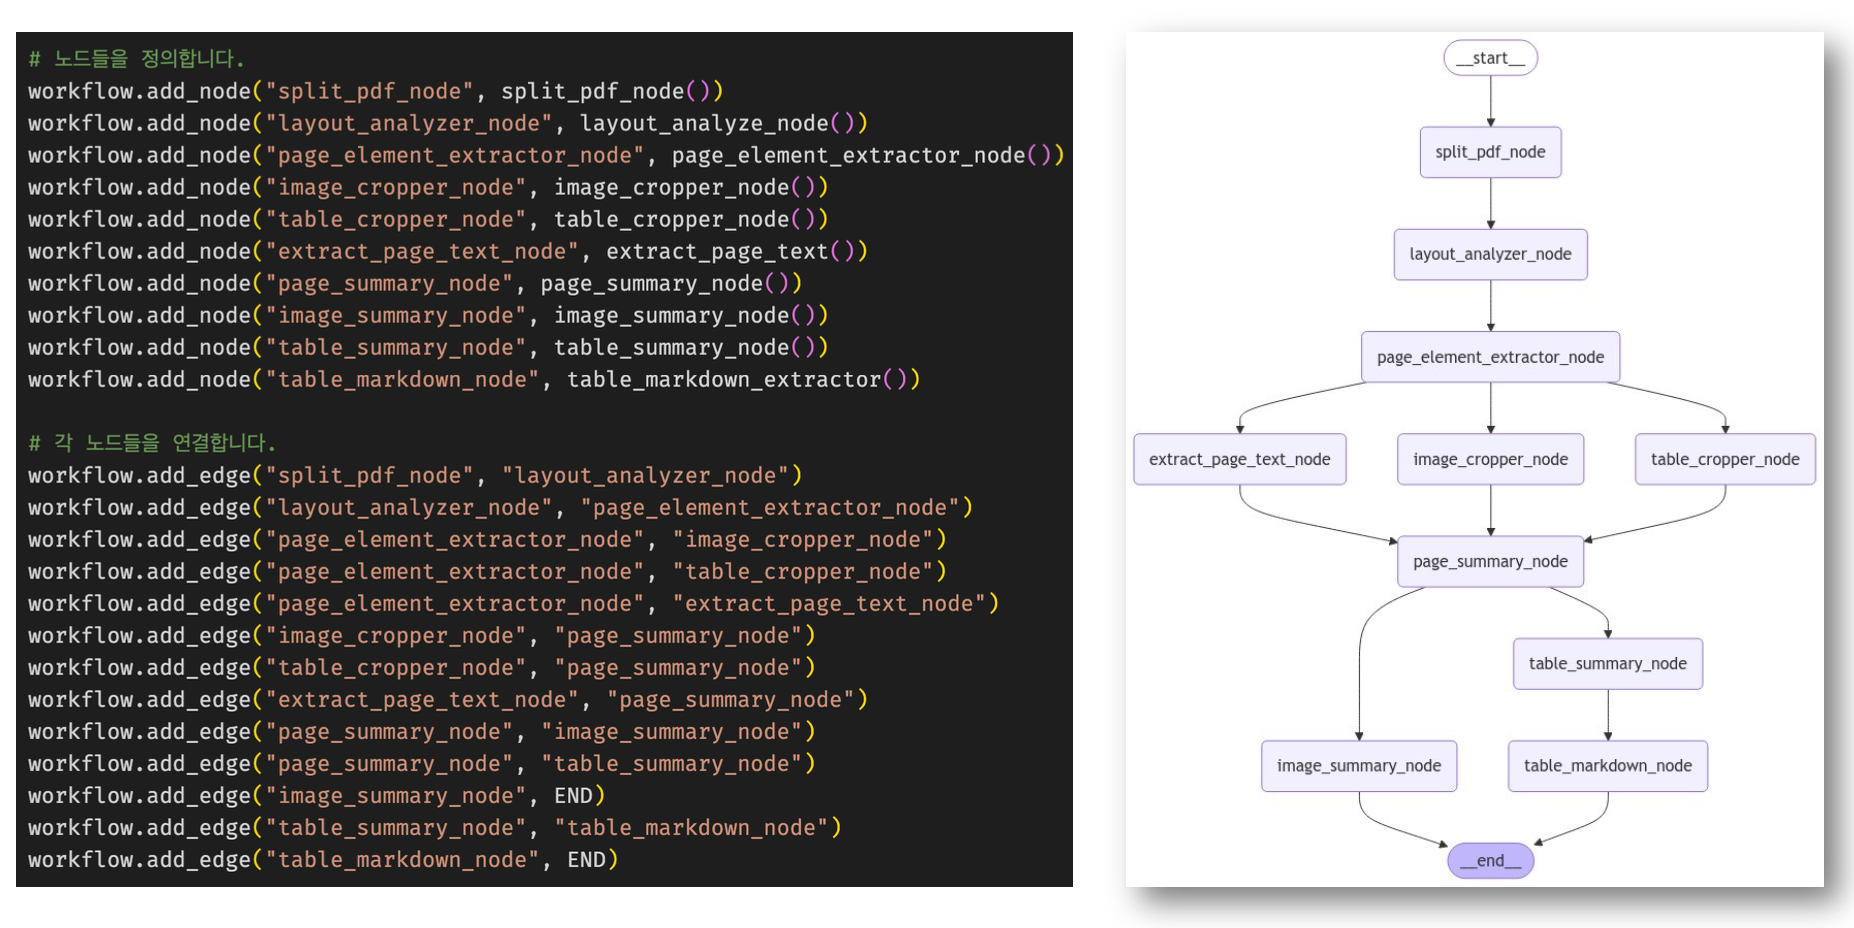Select the image_summary_node box in the diagram

coord(1358,765)
